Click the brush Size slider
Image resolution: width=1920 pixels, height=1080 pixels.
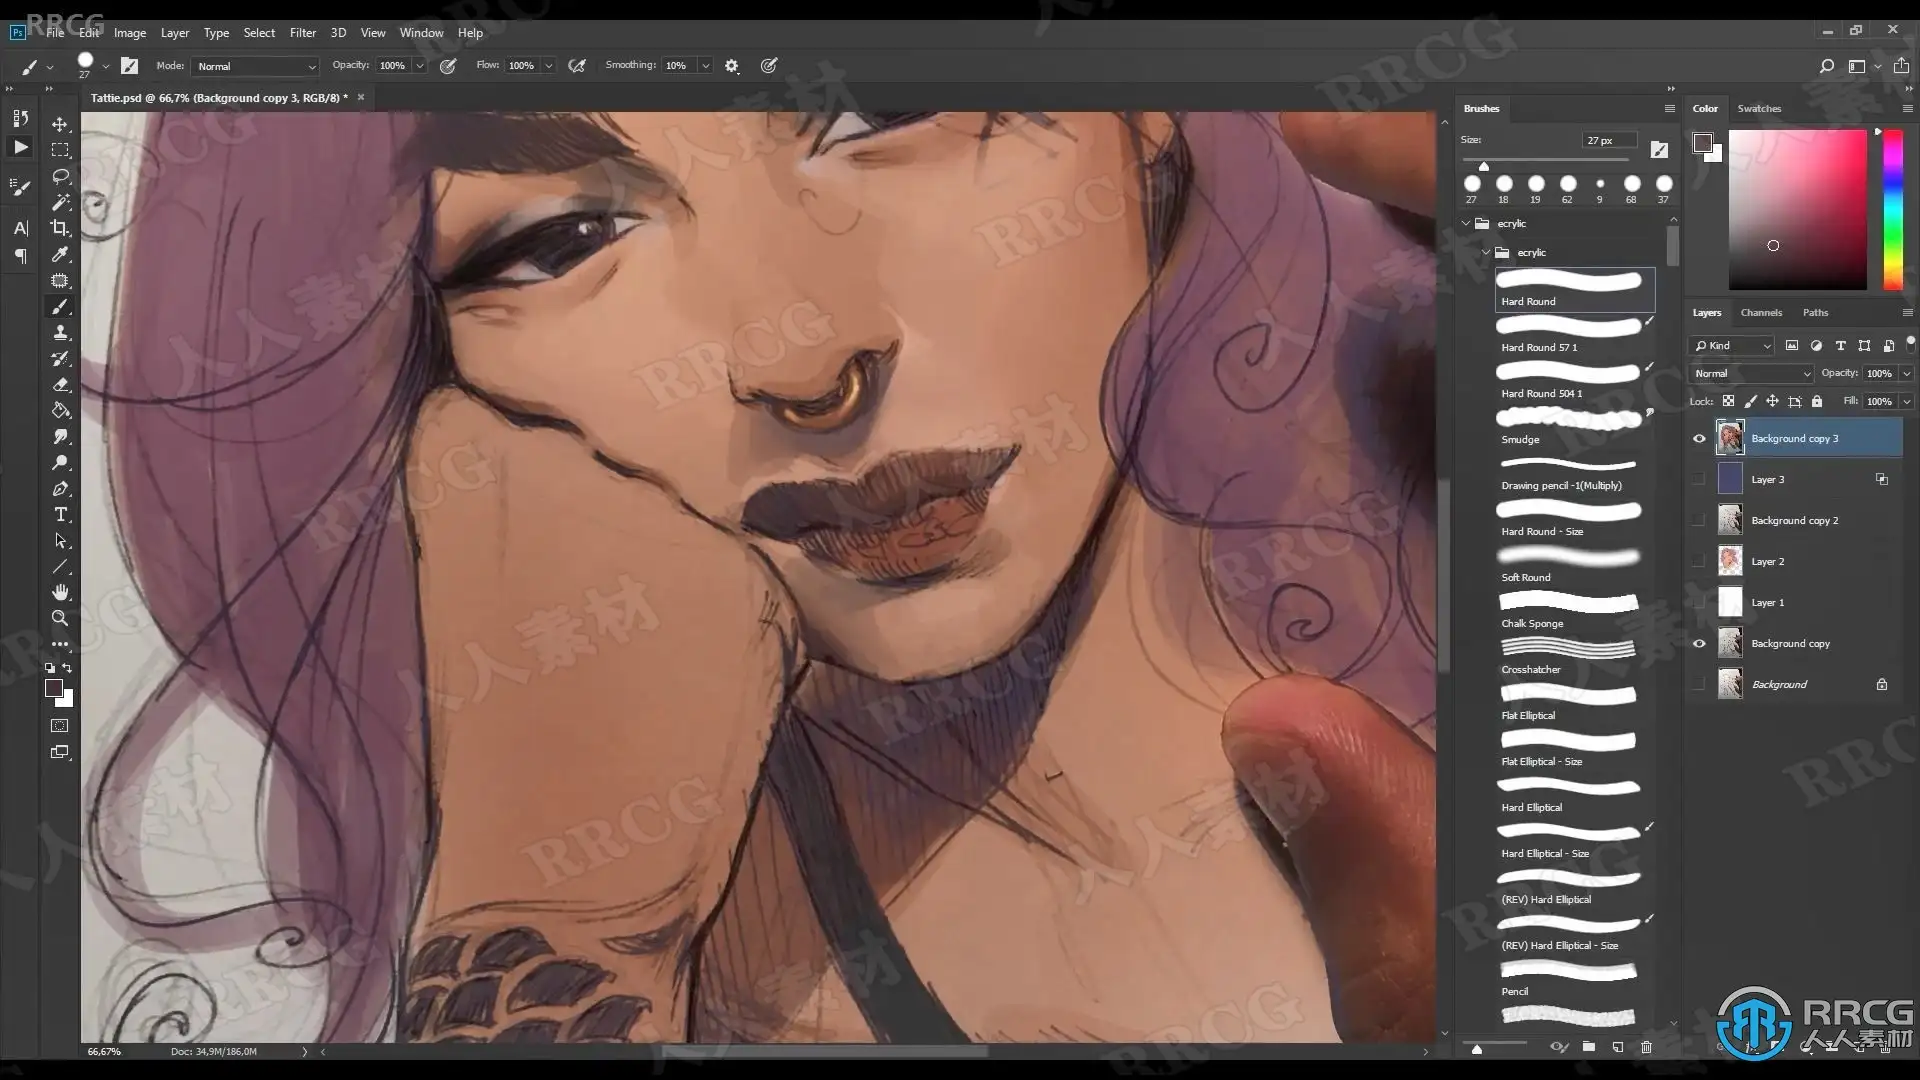(1547, 160)
